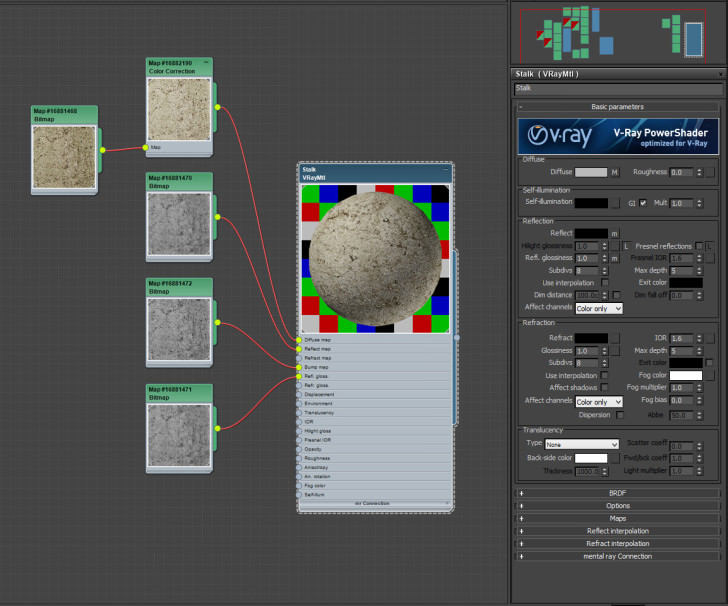Toggle Use interpolation checkbox in Refraction group
This screenshot has height=606, width=728.
pyautogui.click(x=604, y=375)
